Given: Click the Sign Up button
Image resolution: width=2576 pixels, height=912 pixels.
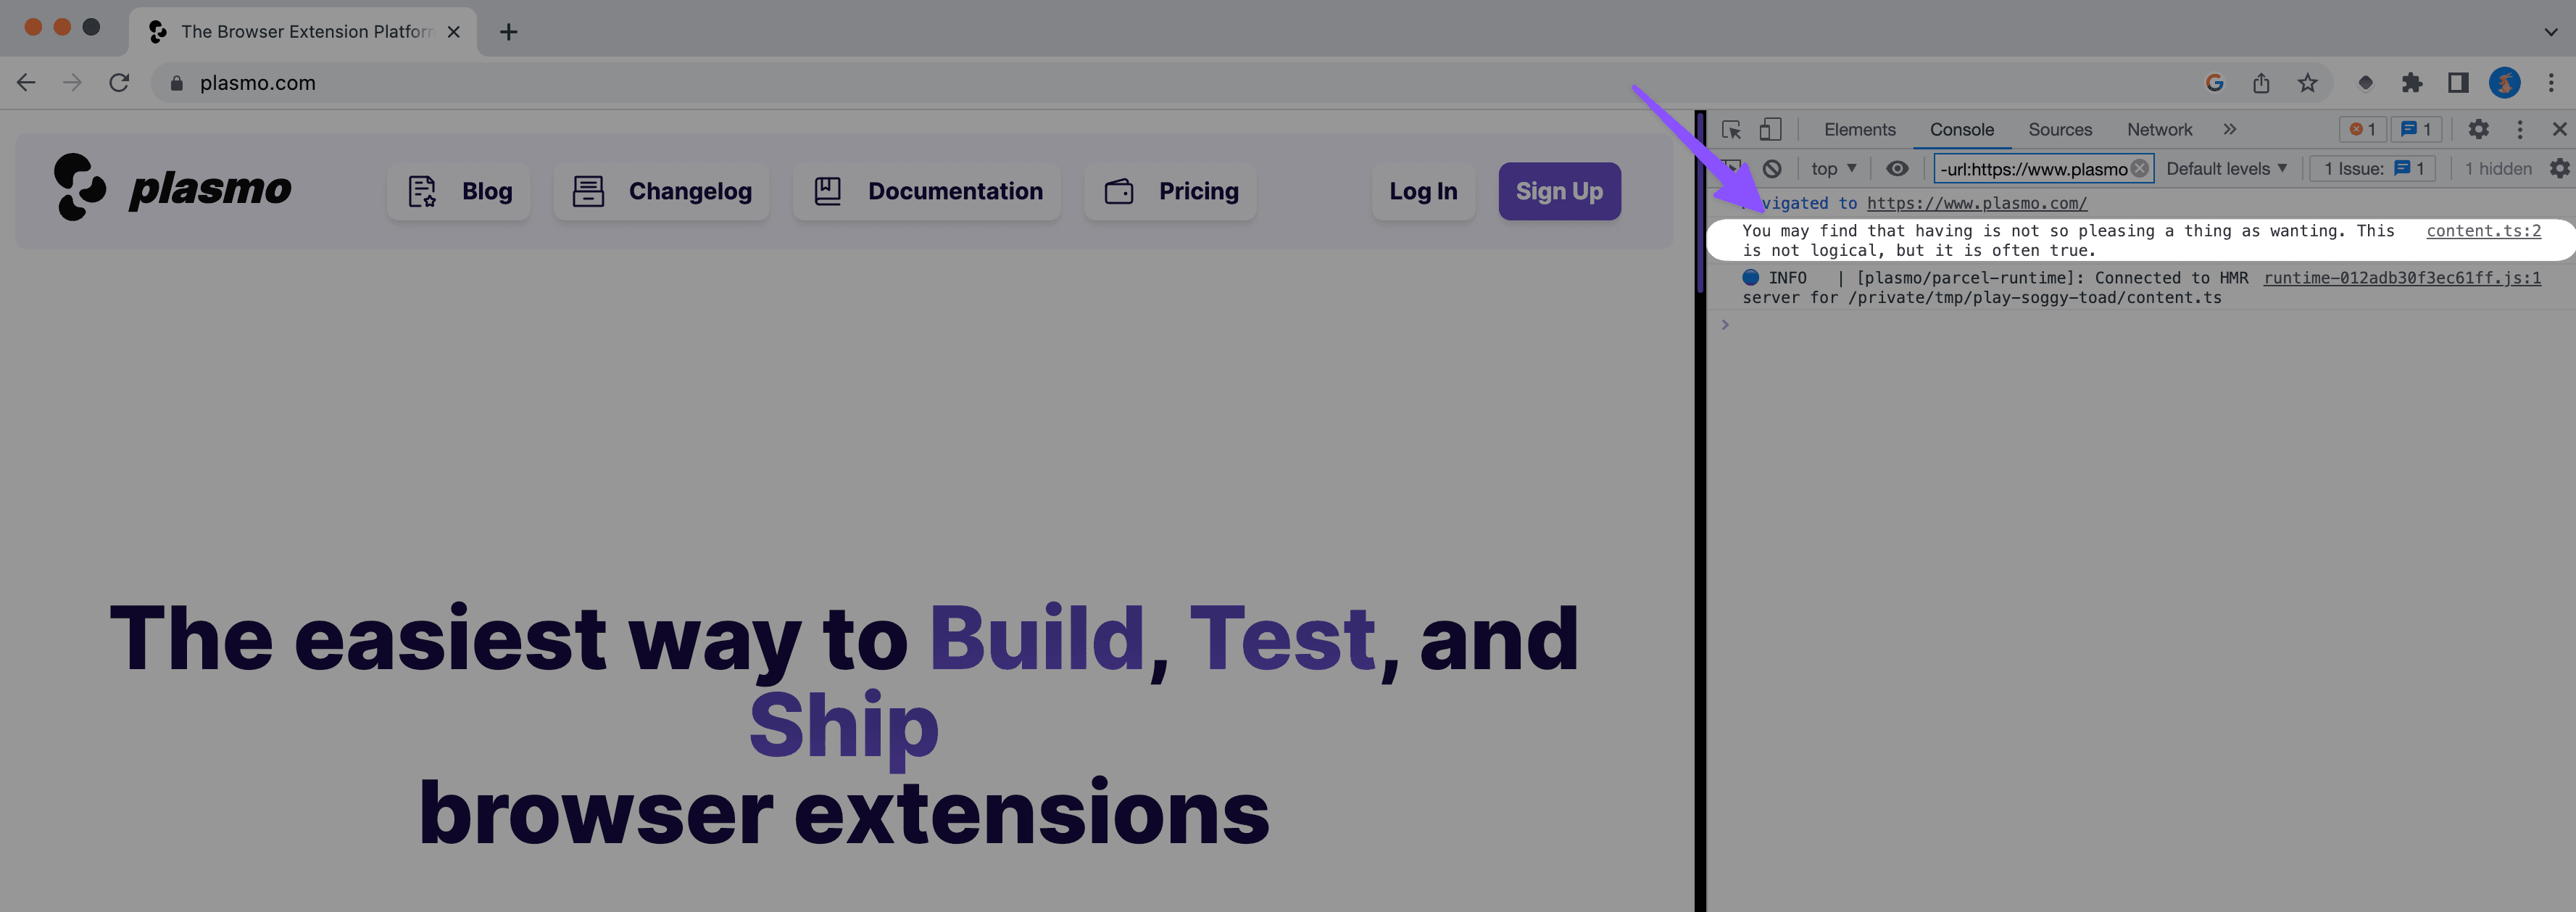Looking at the screenshot, I should [1558, 191].
